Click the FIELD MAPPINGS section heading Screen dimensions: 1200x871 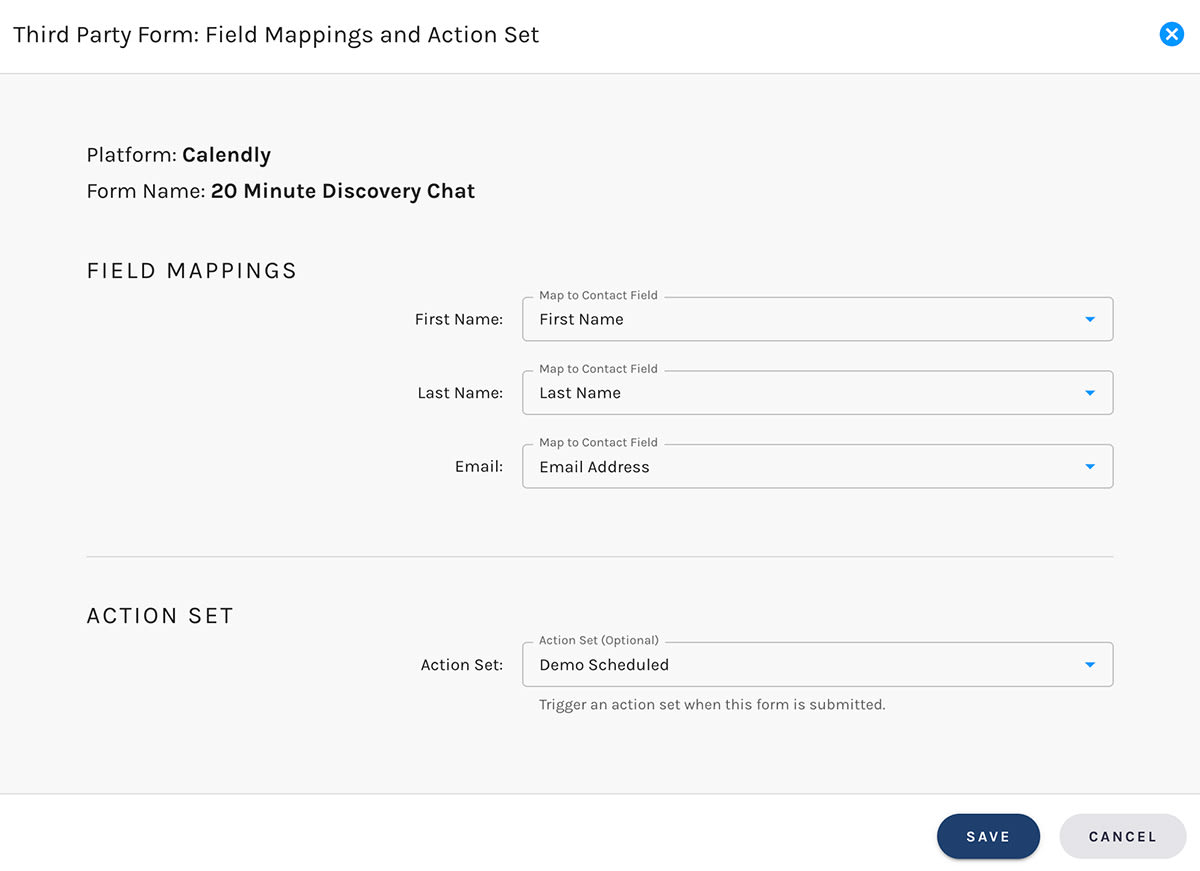191,270
